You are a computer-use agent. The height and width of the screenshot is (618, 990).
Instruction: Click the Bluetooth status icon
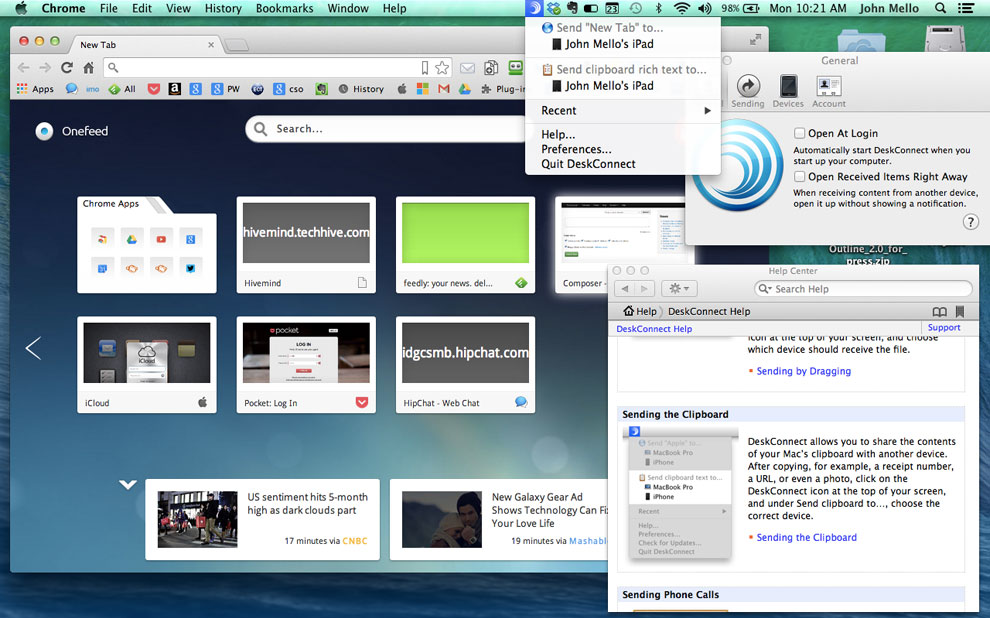coord(658,8)
